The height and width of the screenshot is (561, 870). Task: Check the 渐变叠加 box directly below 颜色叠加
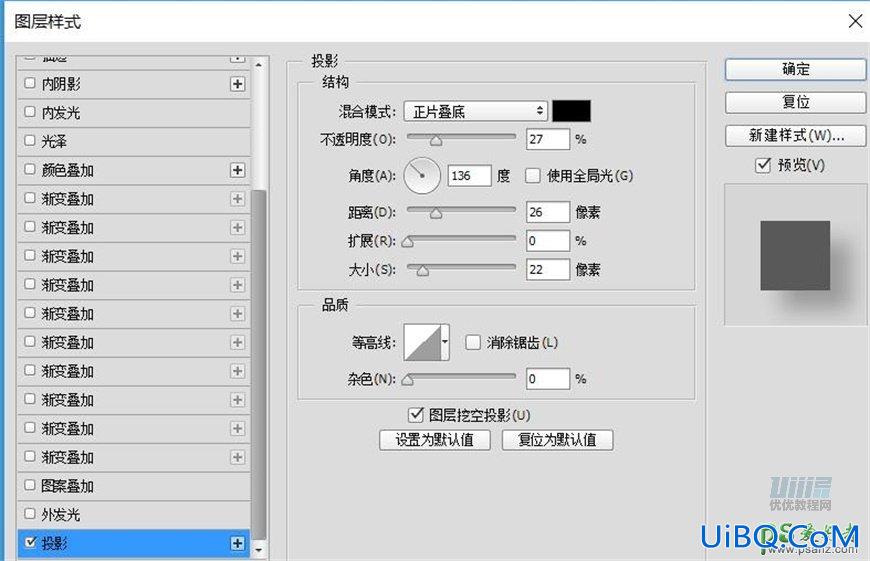(30, 198)
